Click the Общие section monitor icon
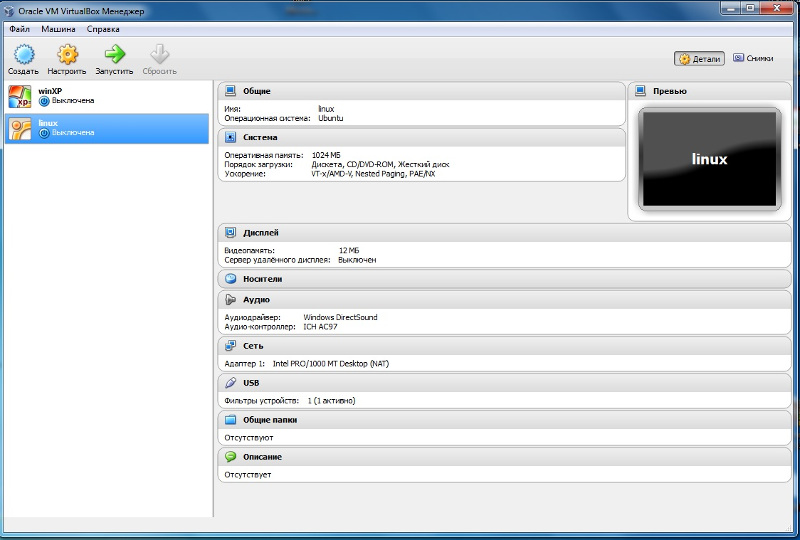The width and height of the screenshot is (800, 540). point(231,91)
